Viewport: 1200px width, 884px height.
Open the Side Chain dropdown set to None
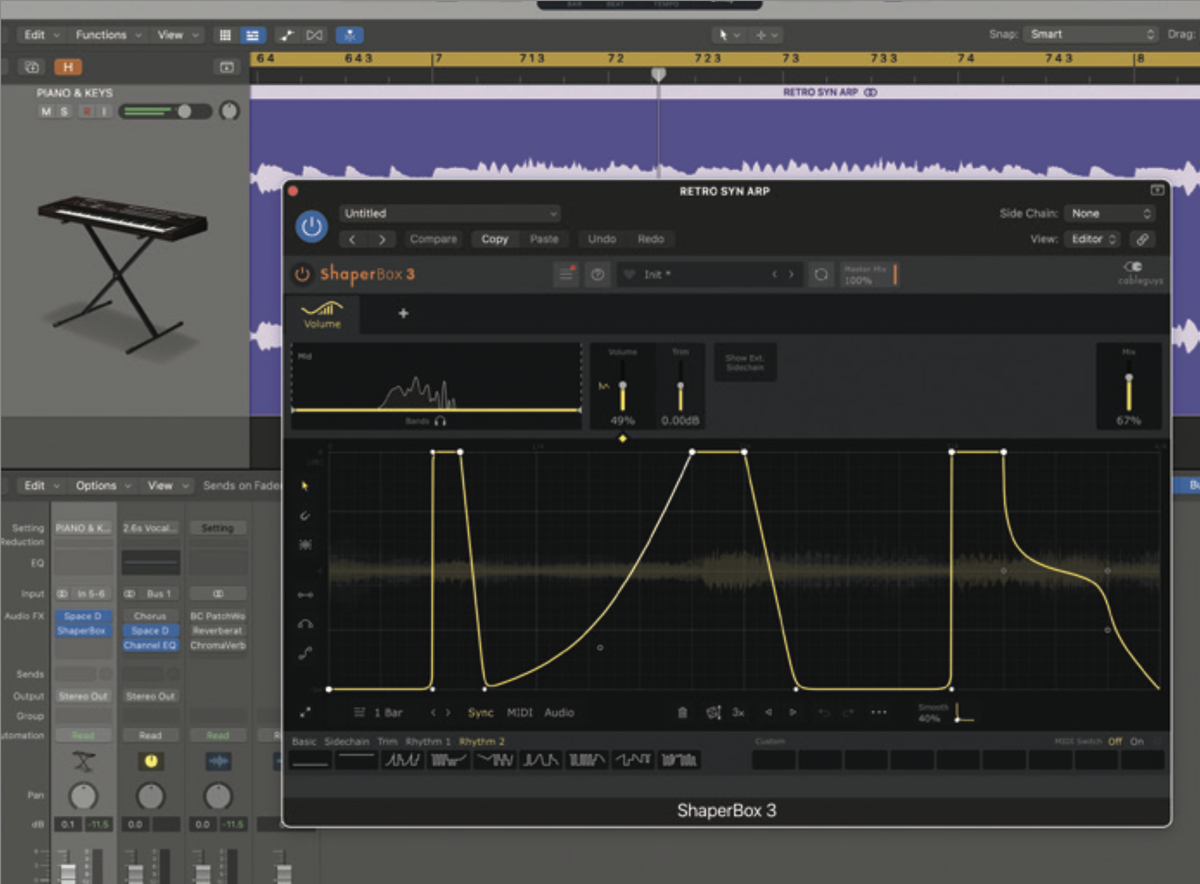(1110, 213)
